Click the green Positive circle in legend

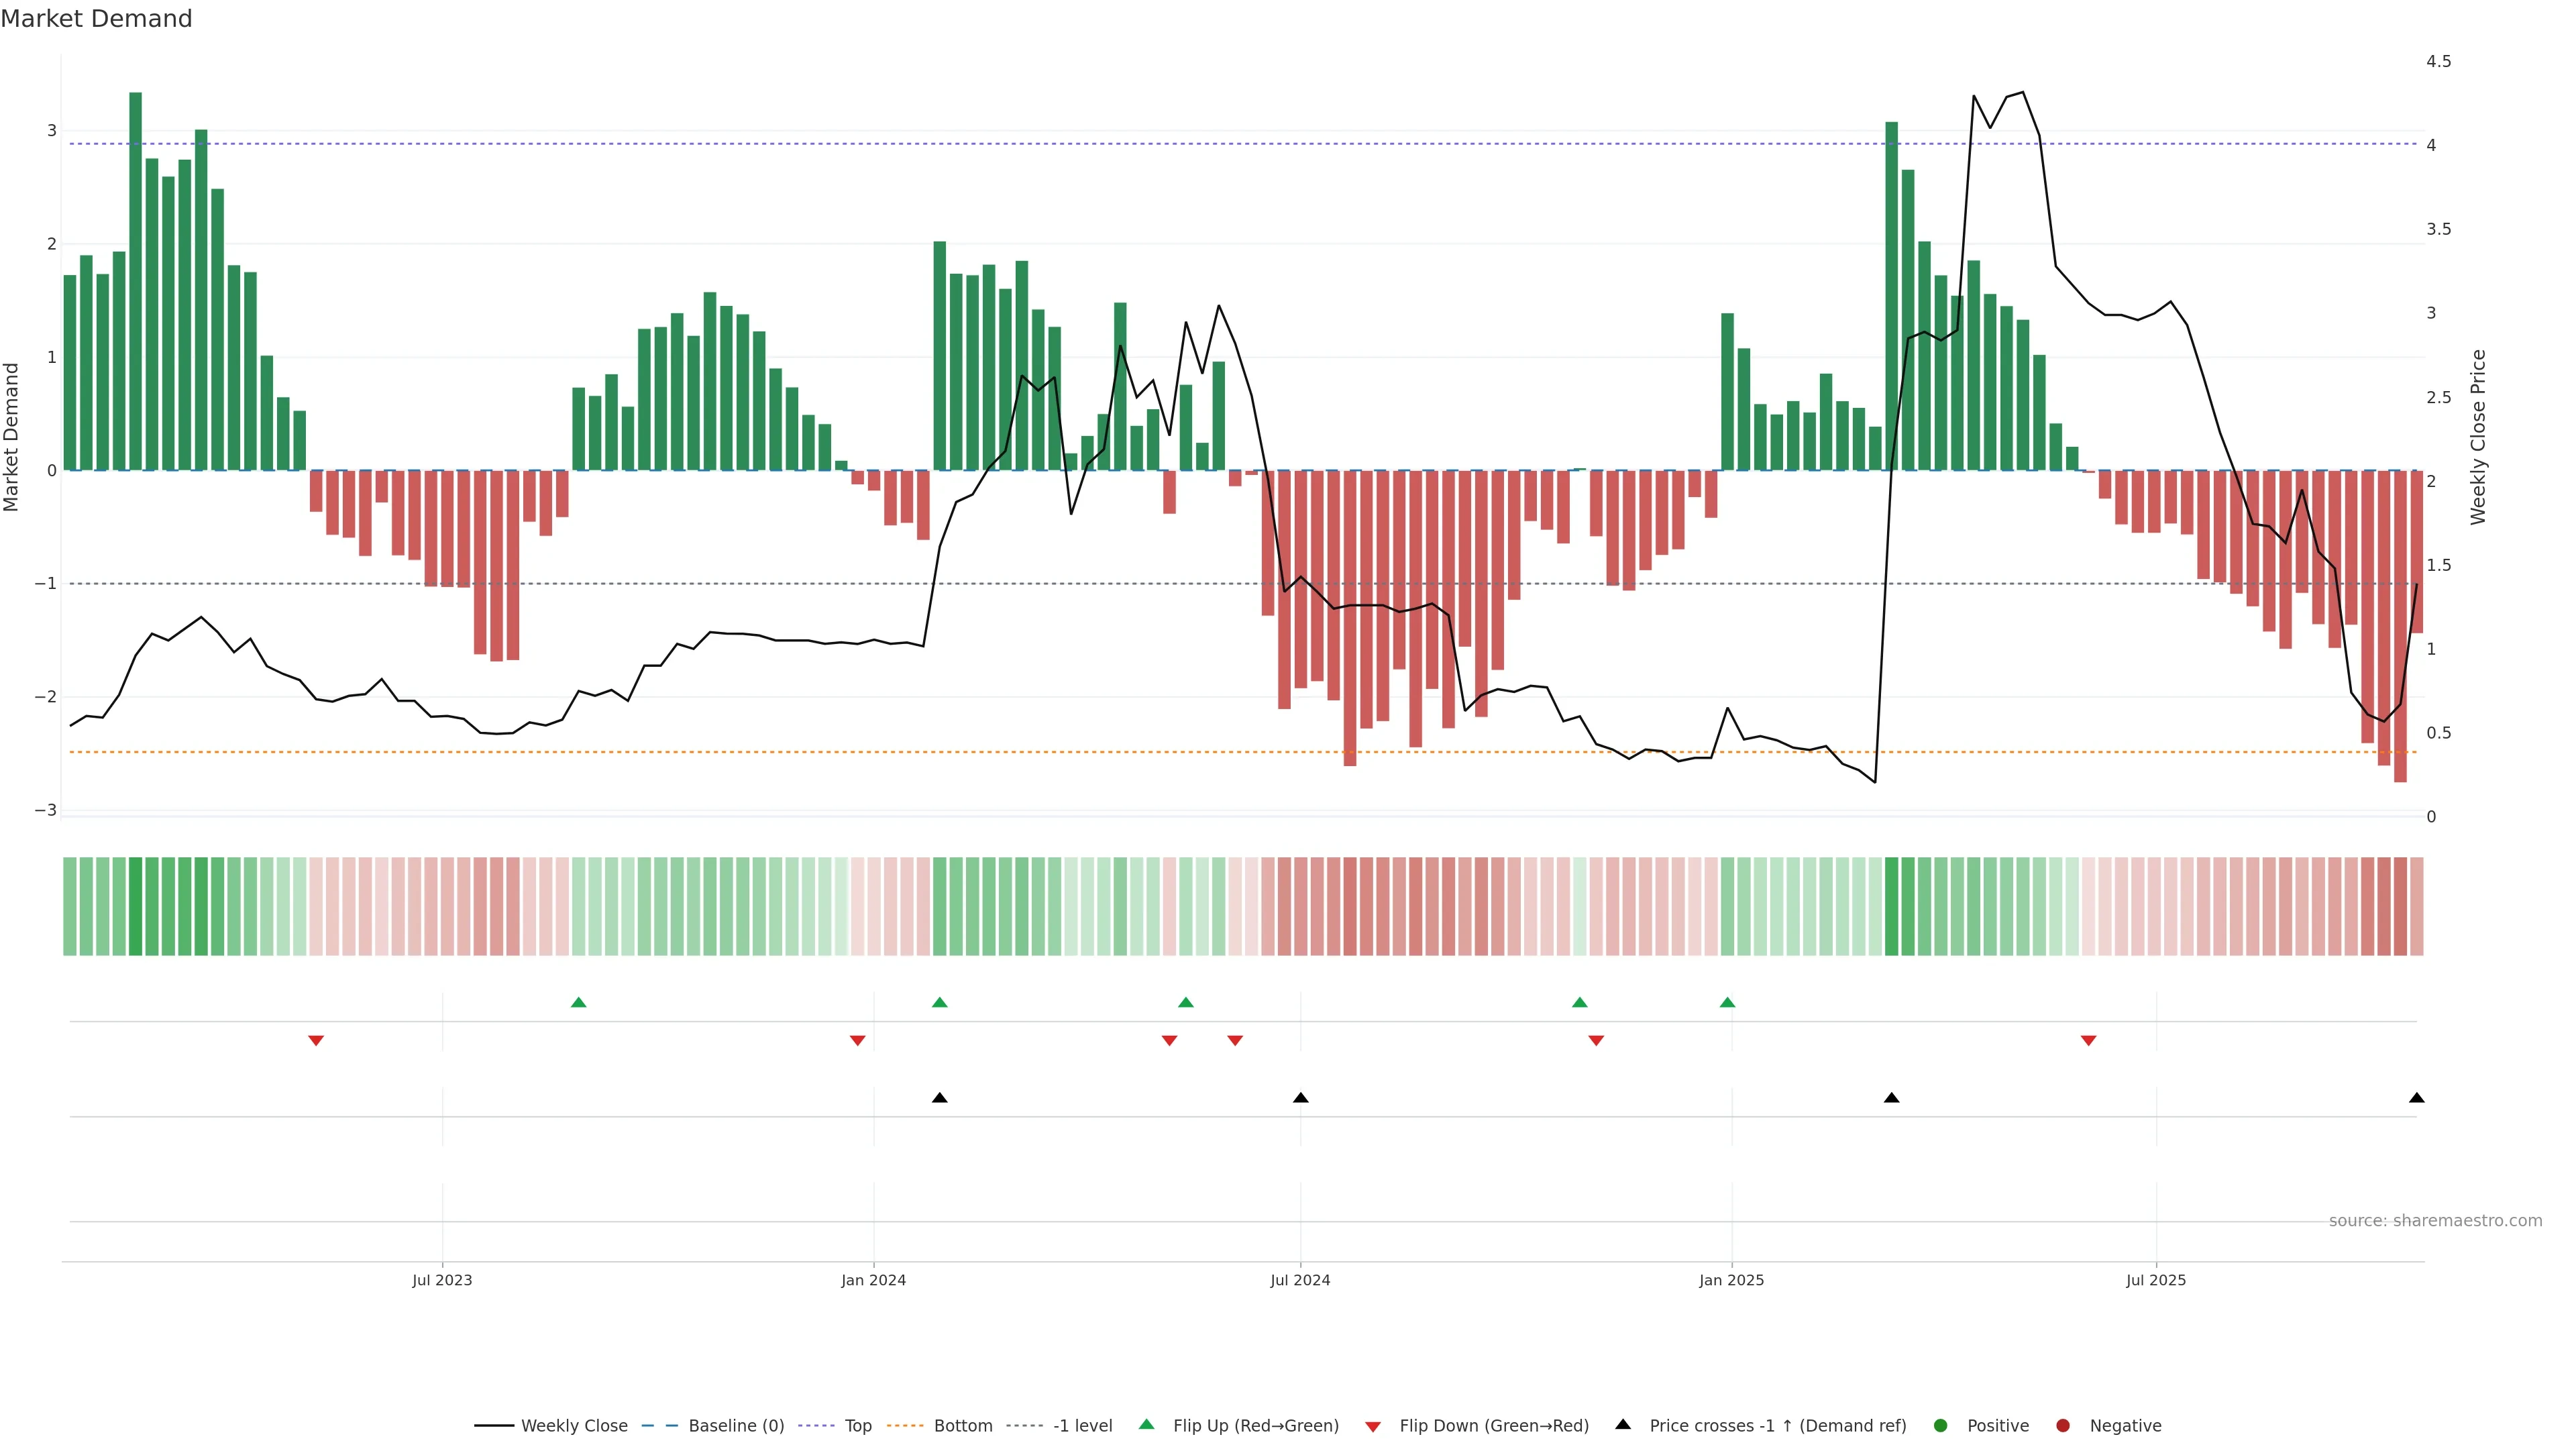click(1941, 1425)
